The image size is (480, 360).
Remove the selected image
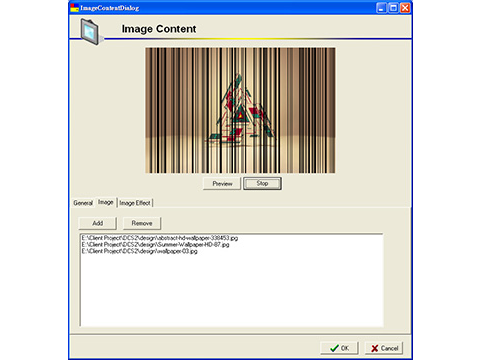pos(142,223)
